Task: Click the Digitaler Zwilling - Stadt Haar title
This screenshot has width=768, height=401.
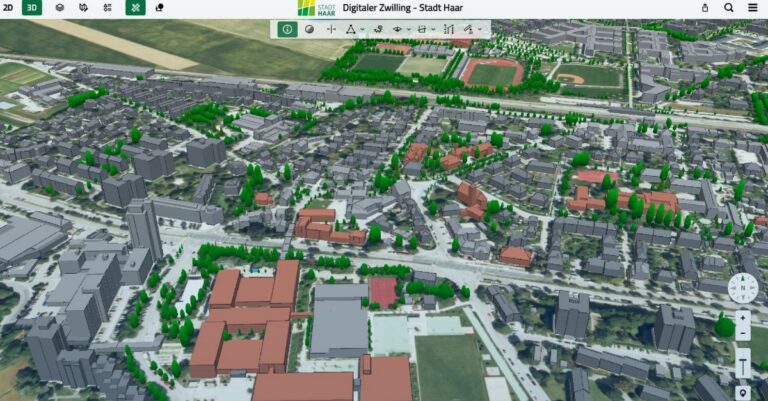Action: pyautogui.click(x=403, y=8)
